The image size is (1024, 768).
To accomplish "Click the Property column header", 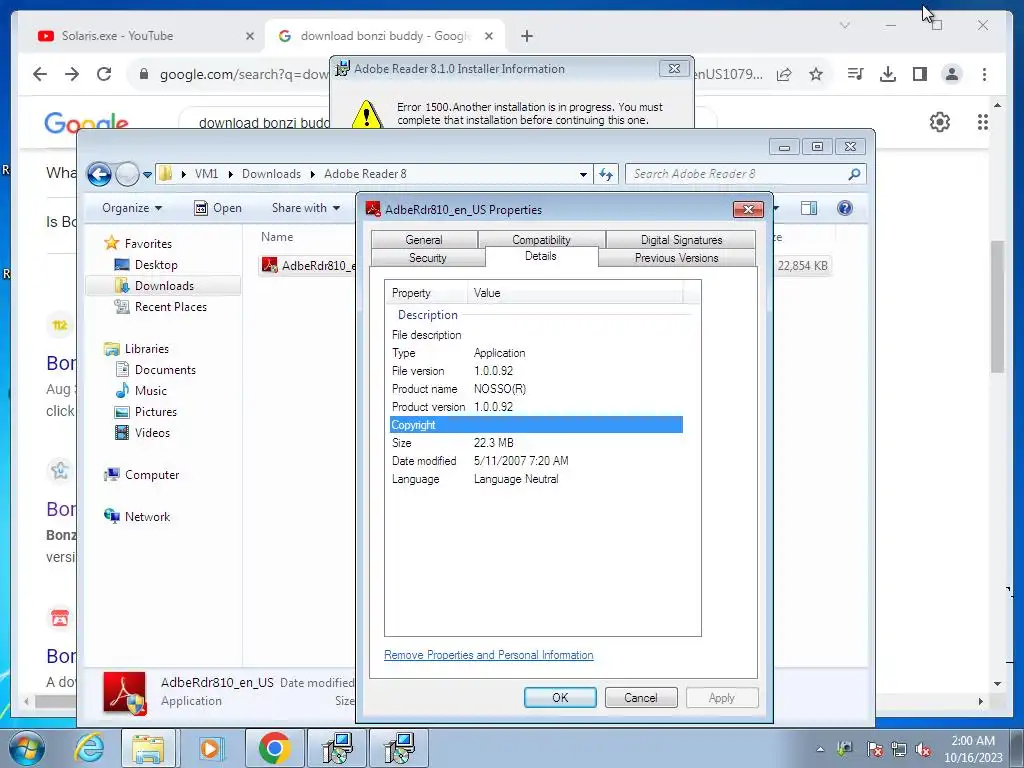I will pyautogui.click(x=427, y=293).
